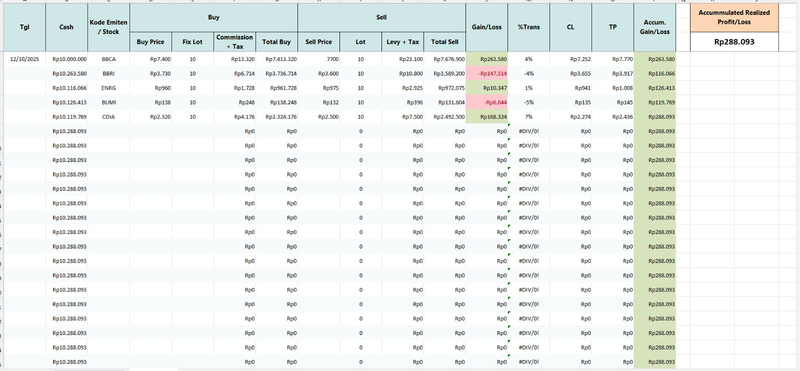Viewport: 800px width, 371px height.
Task: Select the merged Buy header cell
Action: click(x=213, y=18)
